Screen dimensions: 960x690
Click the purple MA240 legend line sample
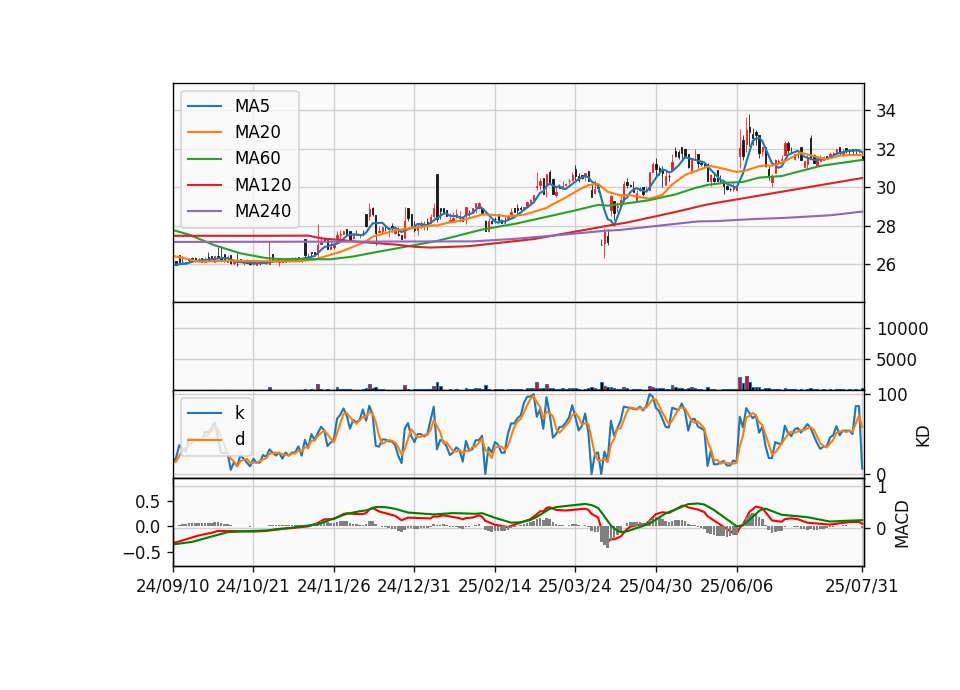click(x=204, y=211)
